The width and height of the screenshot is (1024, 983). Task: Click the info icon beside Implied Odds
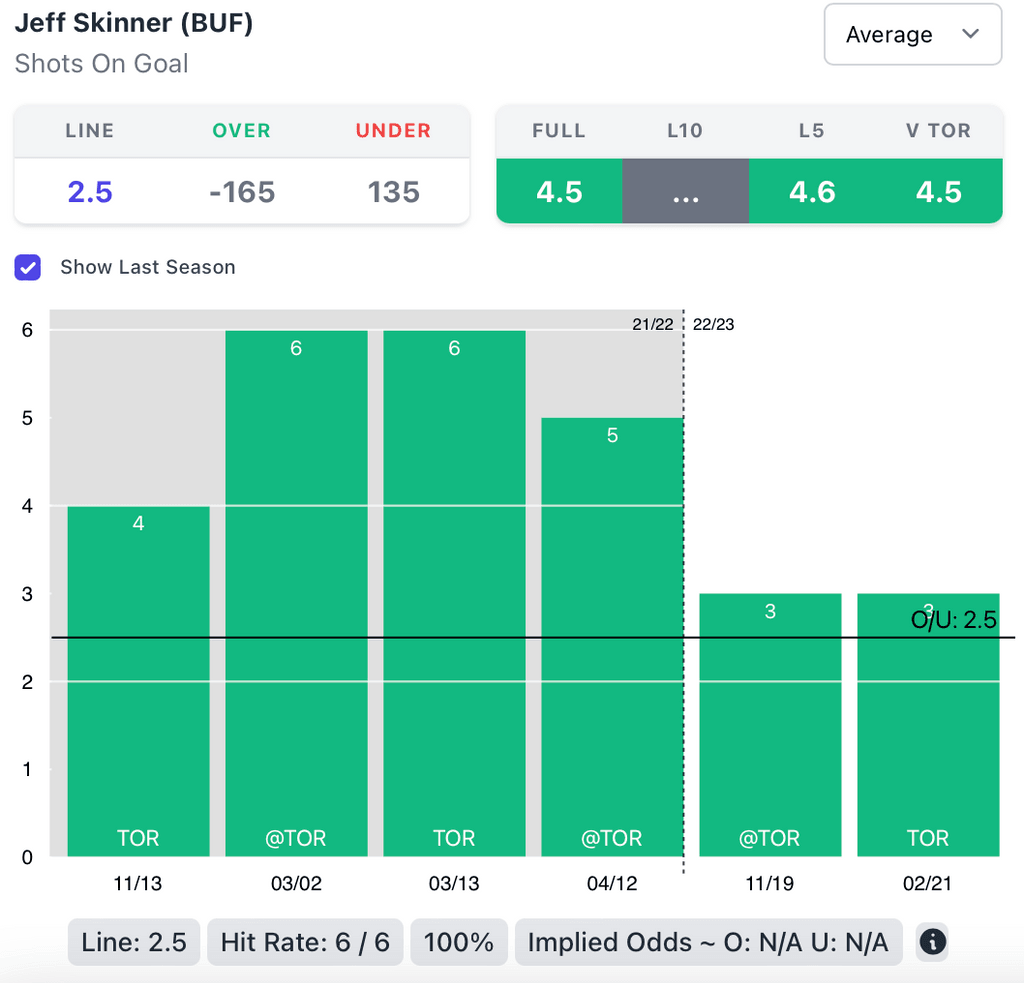932,941
